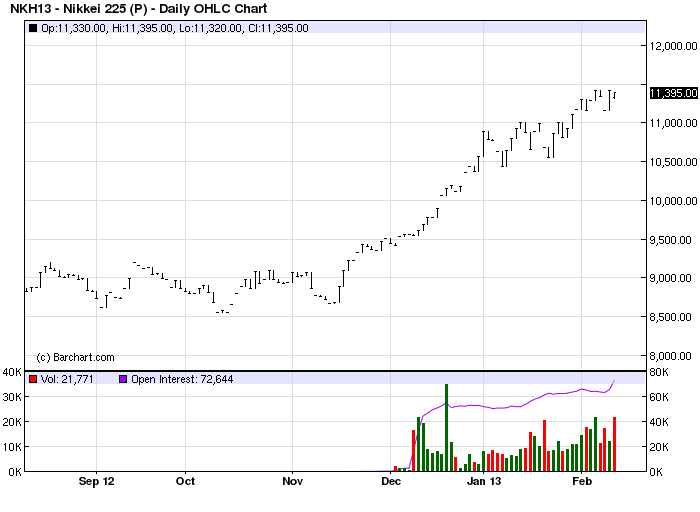Click the 'Sep 12' date axis label
Viewport: 700px width, 512px height.
point(96,481)
